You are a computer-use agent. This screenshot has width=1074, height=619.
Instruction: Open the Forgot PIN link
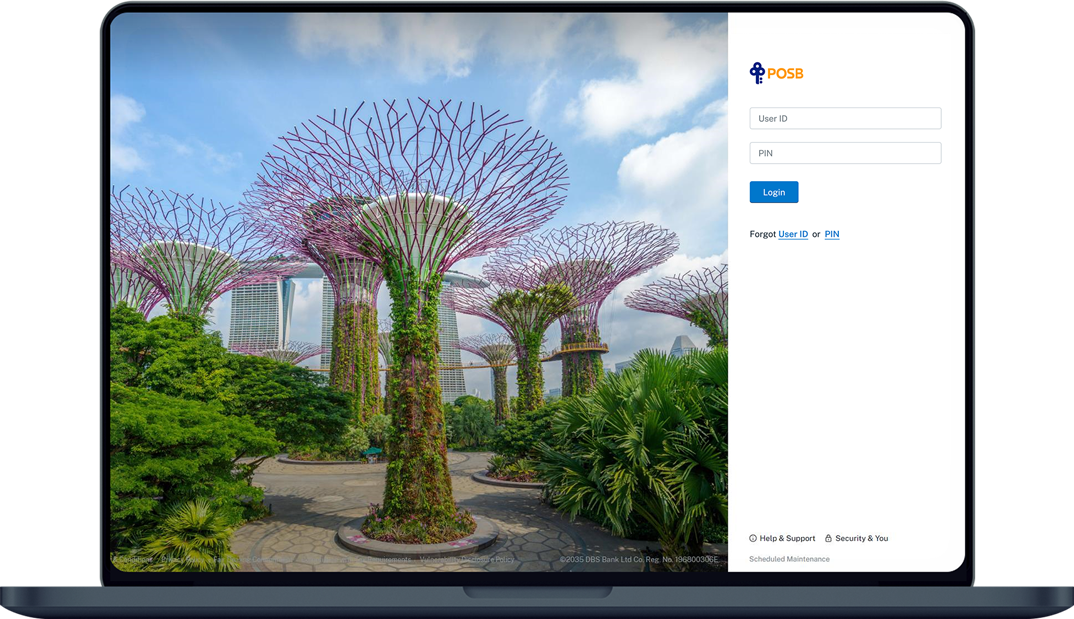coord(832,234)
